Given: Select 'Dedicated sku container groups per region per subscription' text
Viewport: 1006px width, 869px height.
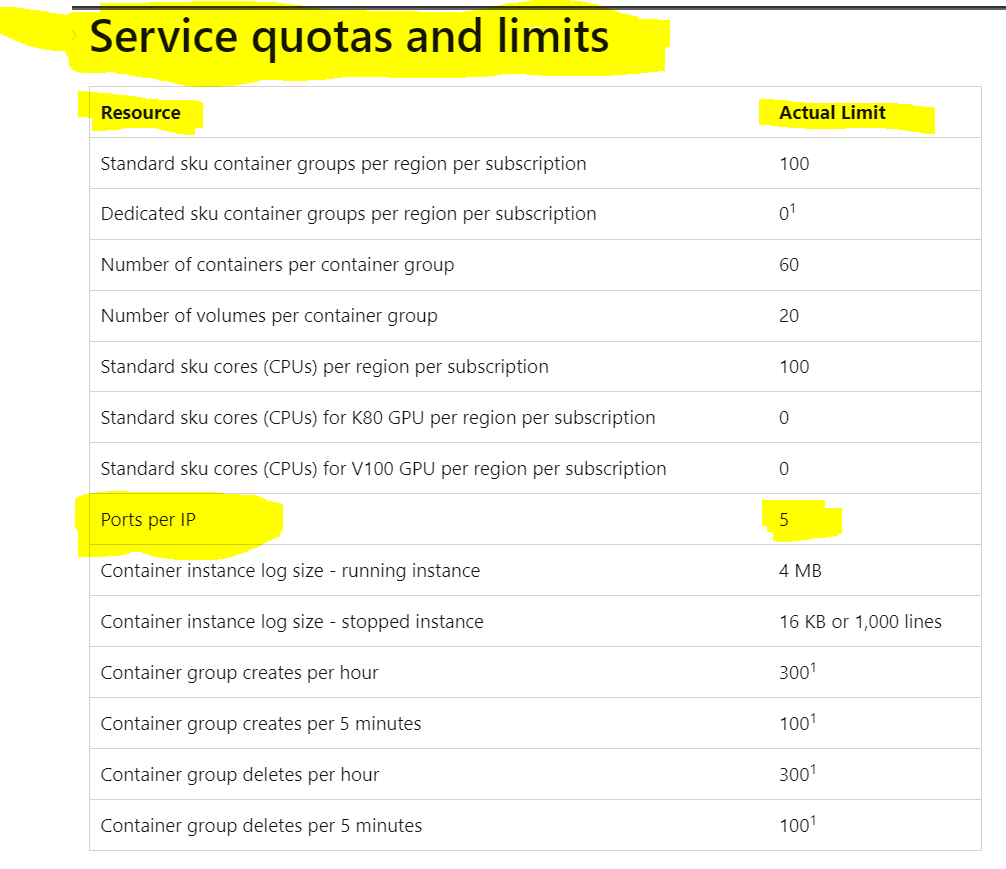Looking at the screenshot, I should 348,214.
